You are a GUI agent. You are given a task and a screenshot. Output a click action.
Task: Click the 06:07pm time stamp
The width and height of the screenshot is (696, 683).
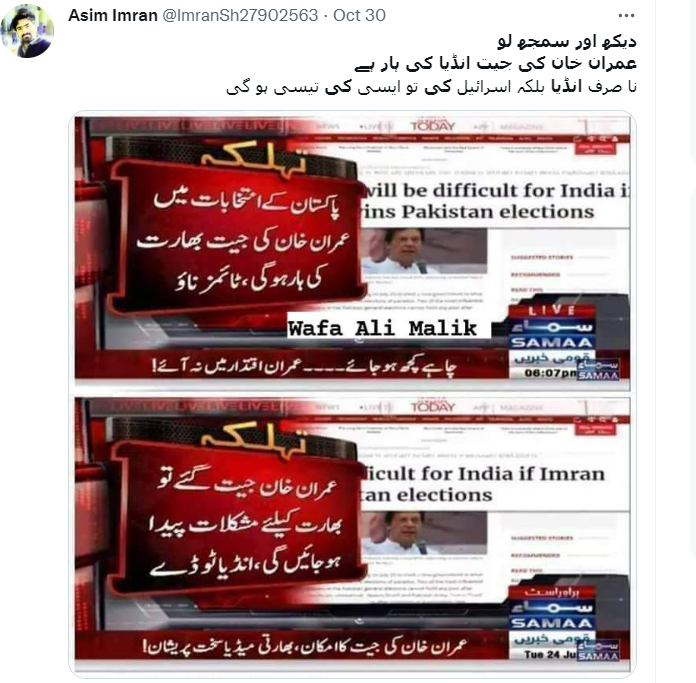(550, 372)
